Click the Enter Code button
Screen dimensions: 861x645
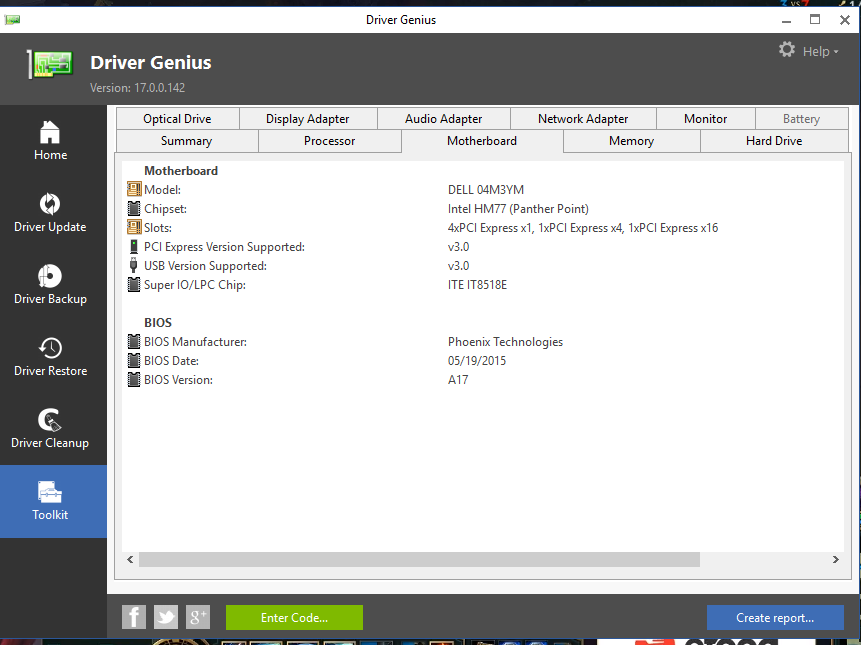[294, 618]
